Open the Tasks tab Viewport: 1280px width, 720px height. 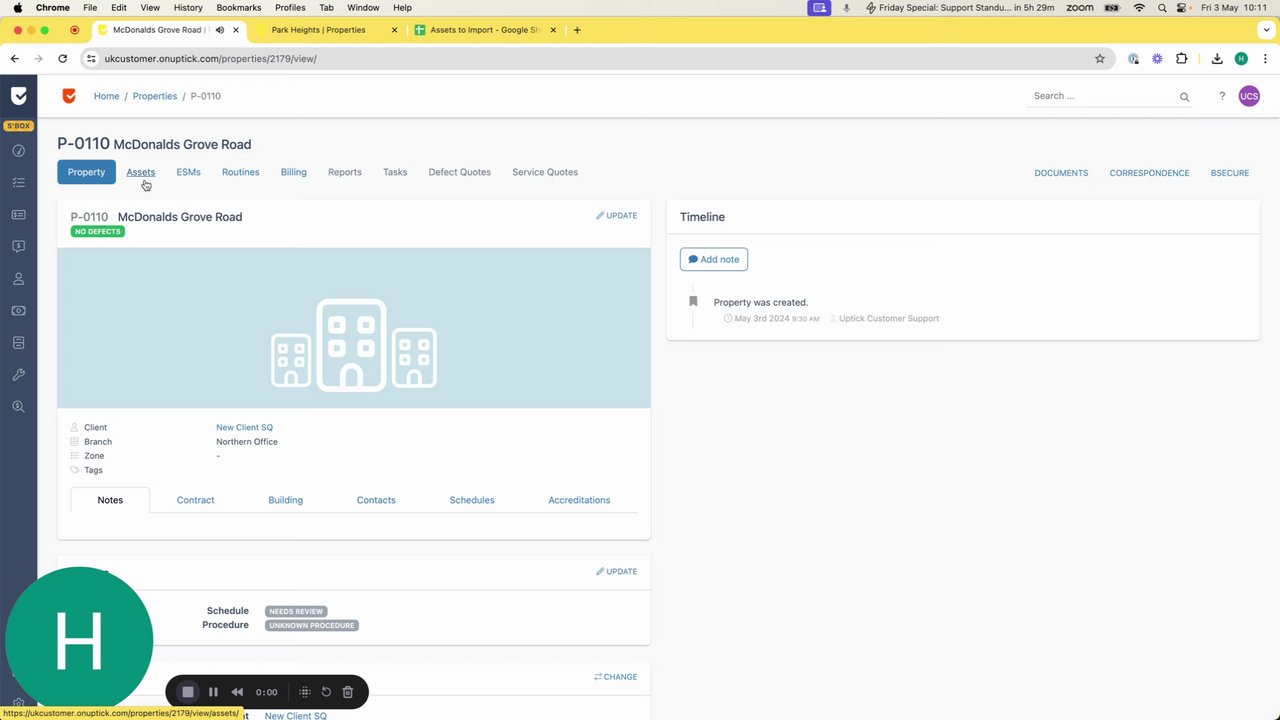pyautogui.click(x=395, y=172)
